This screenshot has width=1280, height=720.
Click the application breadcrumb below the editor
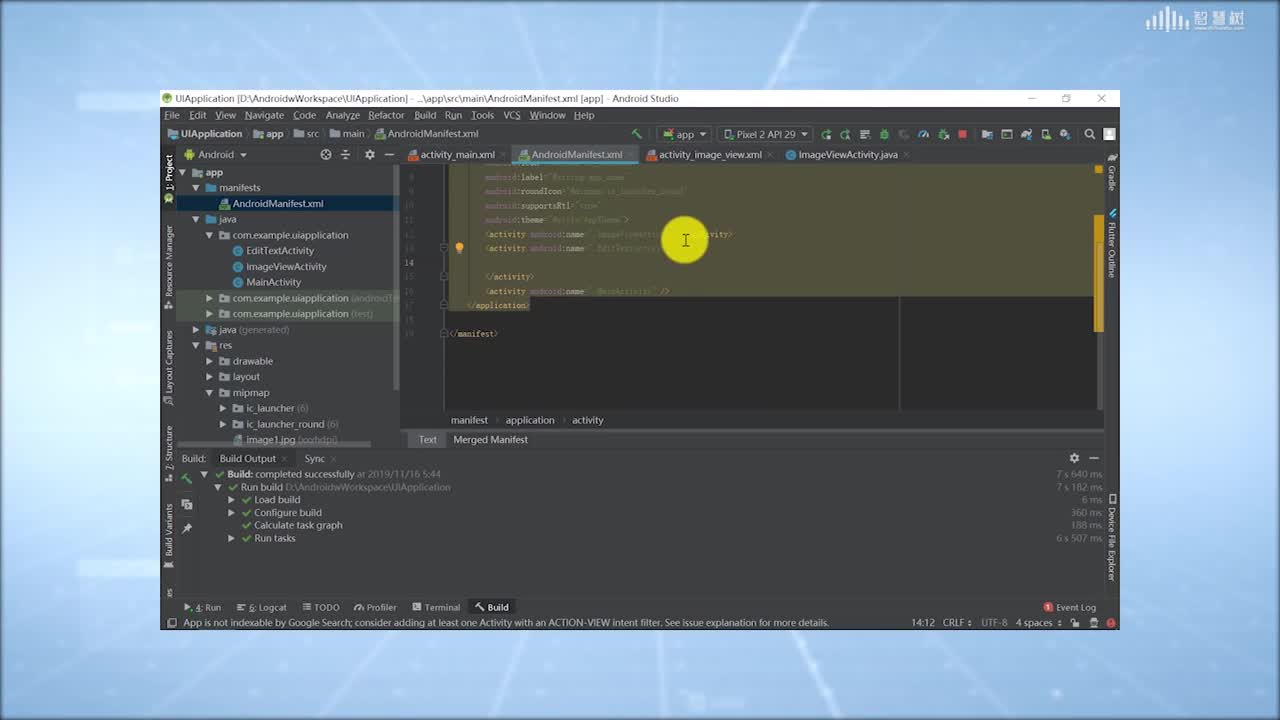click(530, 420)
